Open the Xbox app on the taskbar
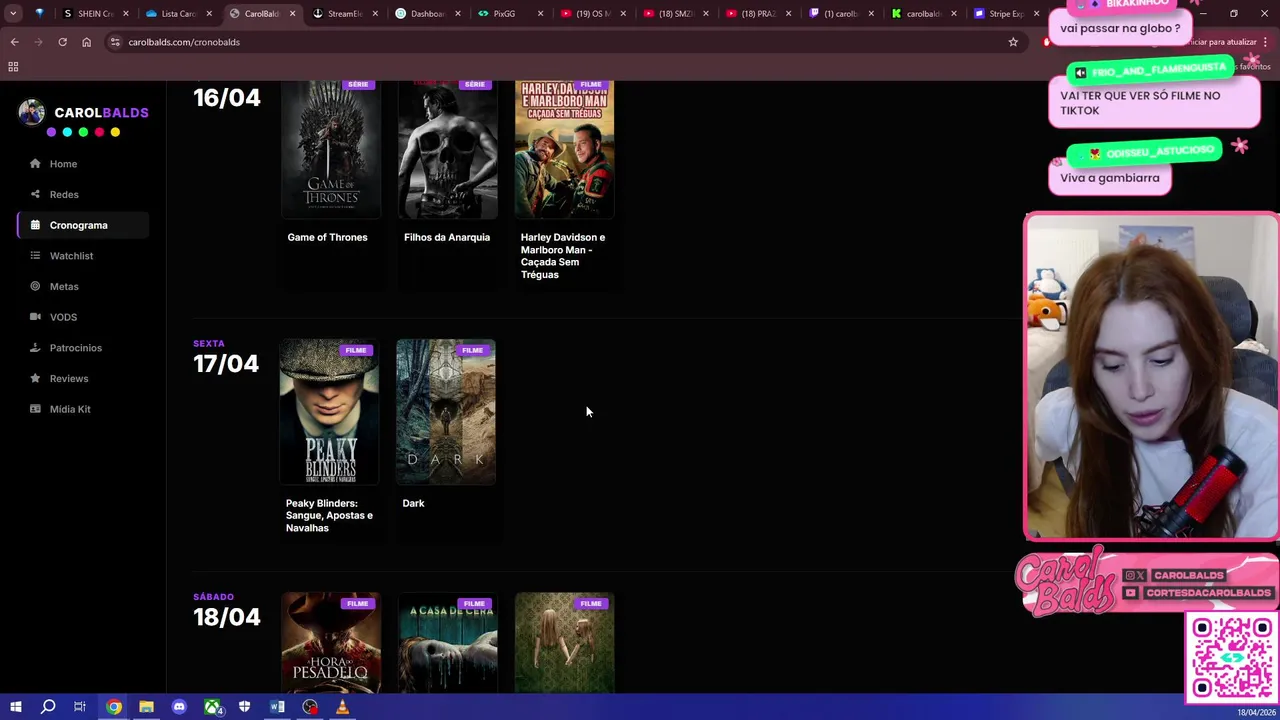The image size is (1280, 720). pyautogui.click(x=212, y=707)
